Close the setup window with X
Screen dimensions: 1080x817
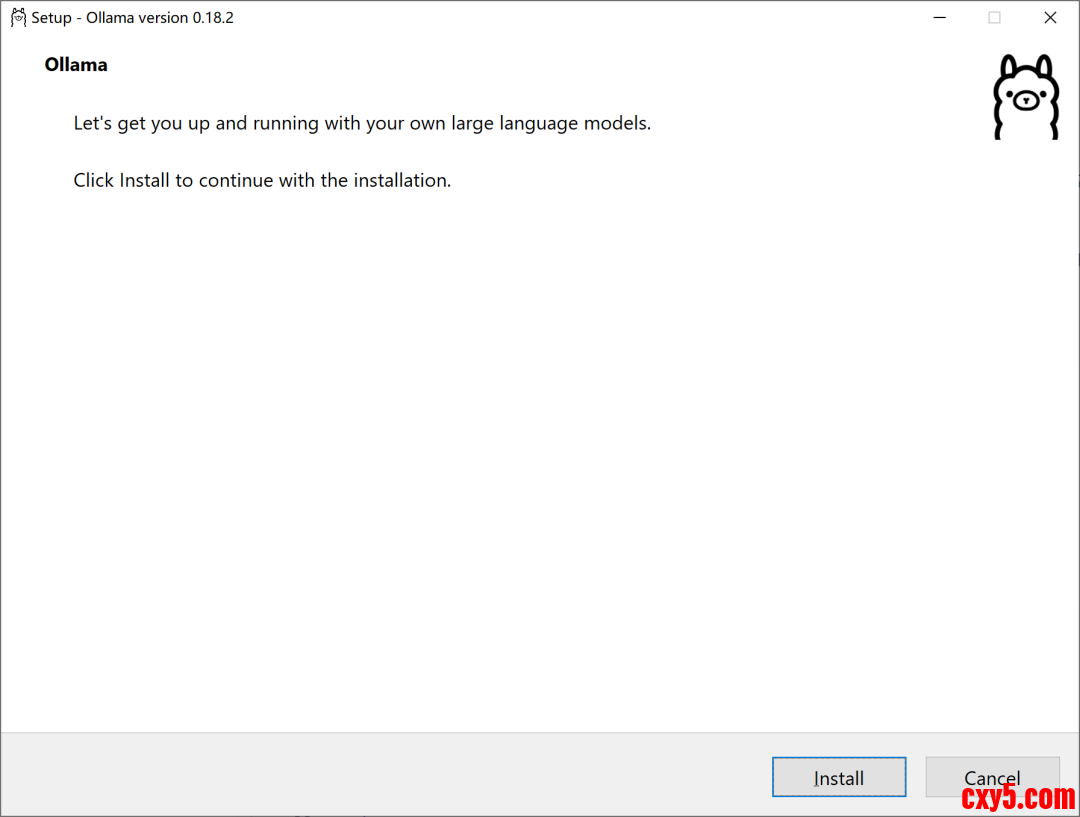[x=1050, y=17]
